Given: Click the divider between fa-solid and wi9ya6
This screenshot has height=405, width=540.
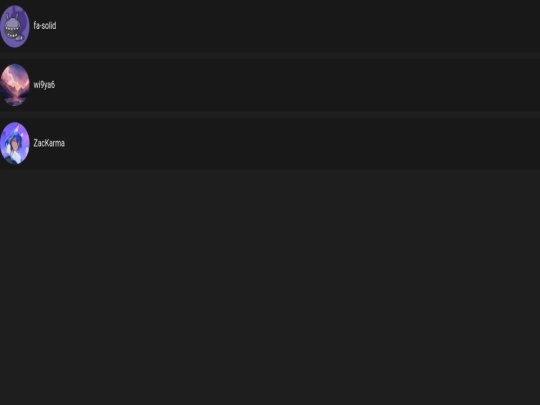Looking at the screenshot, I should point(270,55).
